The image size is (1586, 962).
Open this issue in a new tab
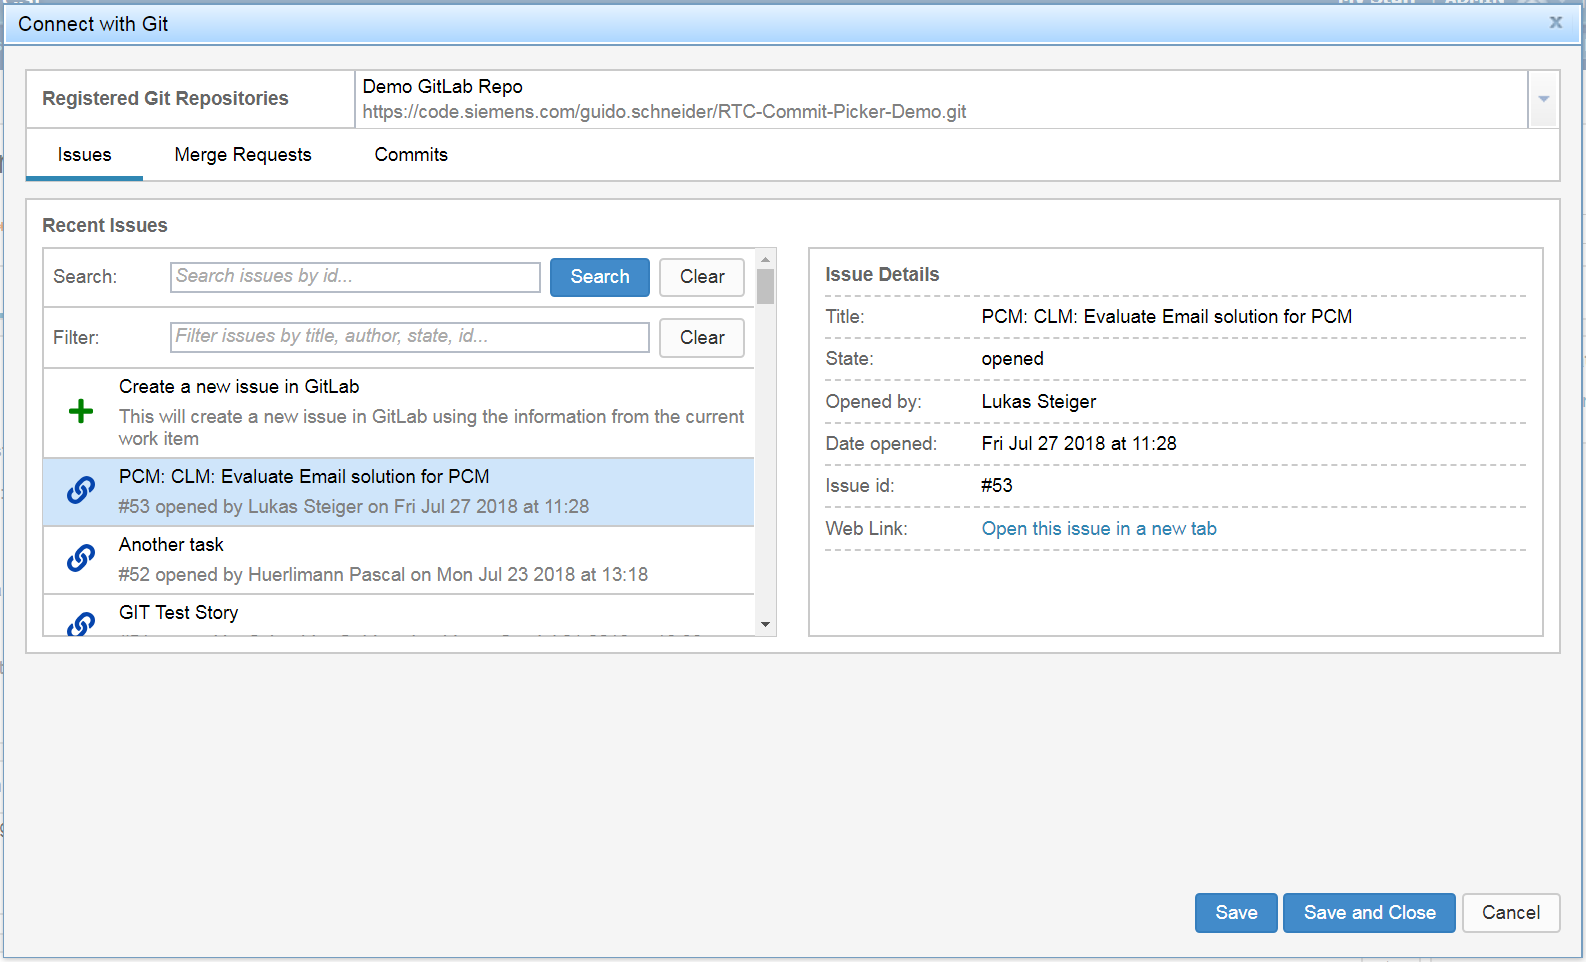1099,529
